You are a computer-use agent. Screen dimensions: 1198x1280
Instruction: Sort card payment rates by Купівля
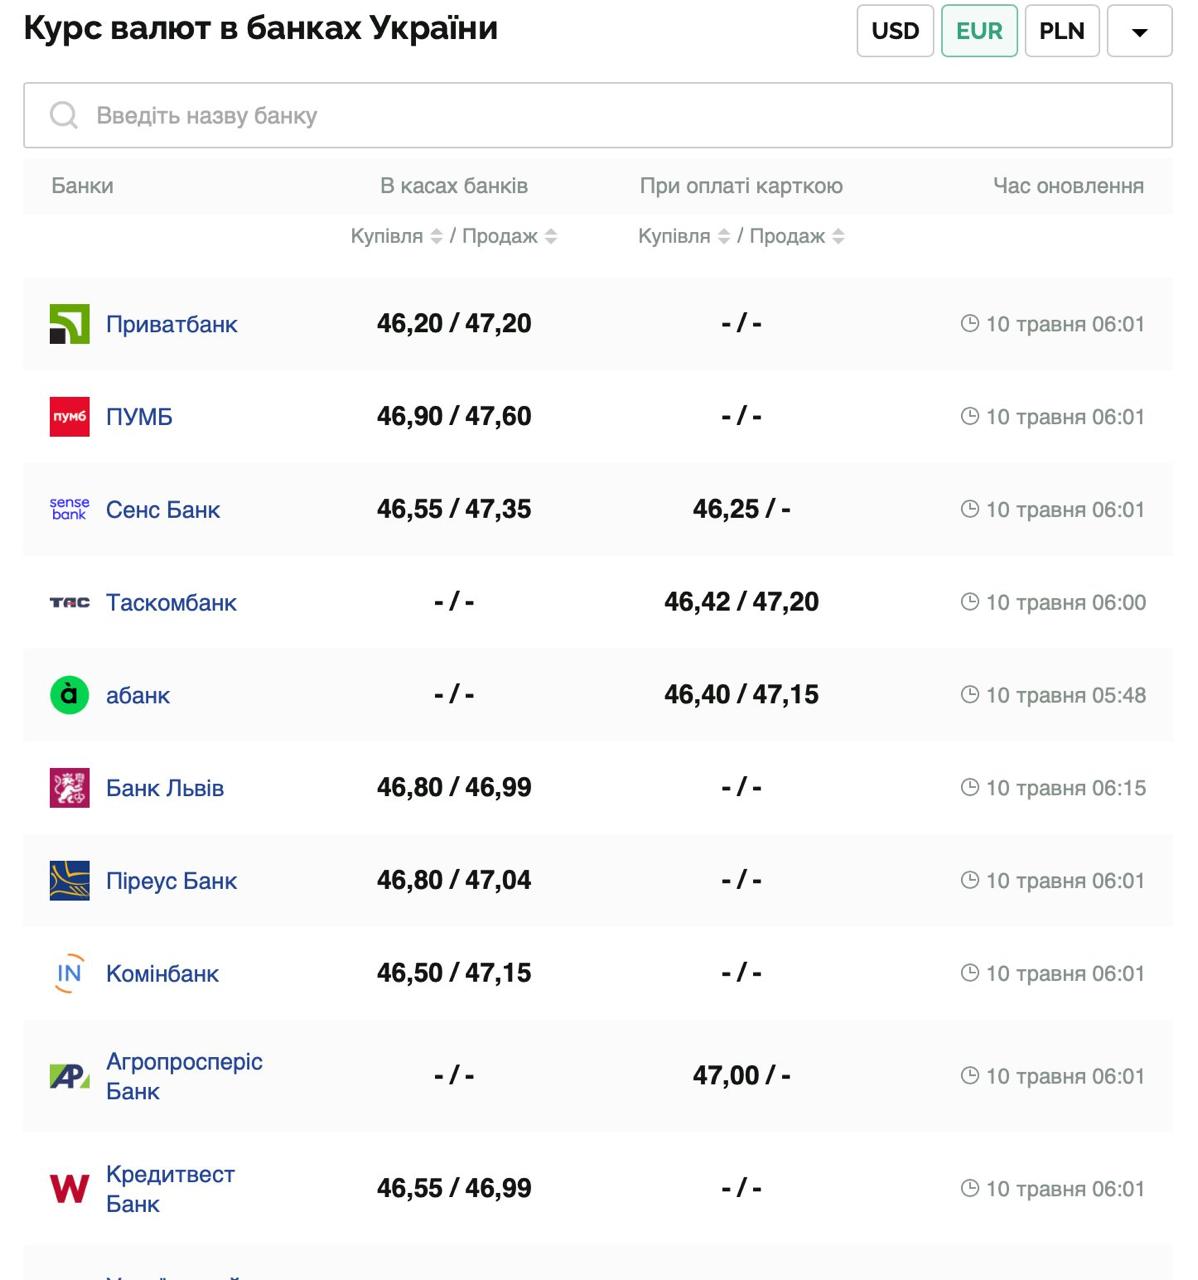(x=724, y=237)
